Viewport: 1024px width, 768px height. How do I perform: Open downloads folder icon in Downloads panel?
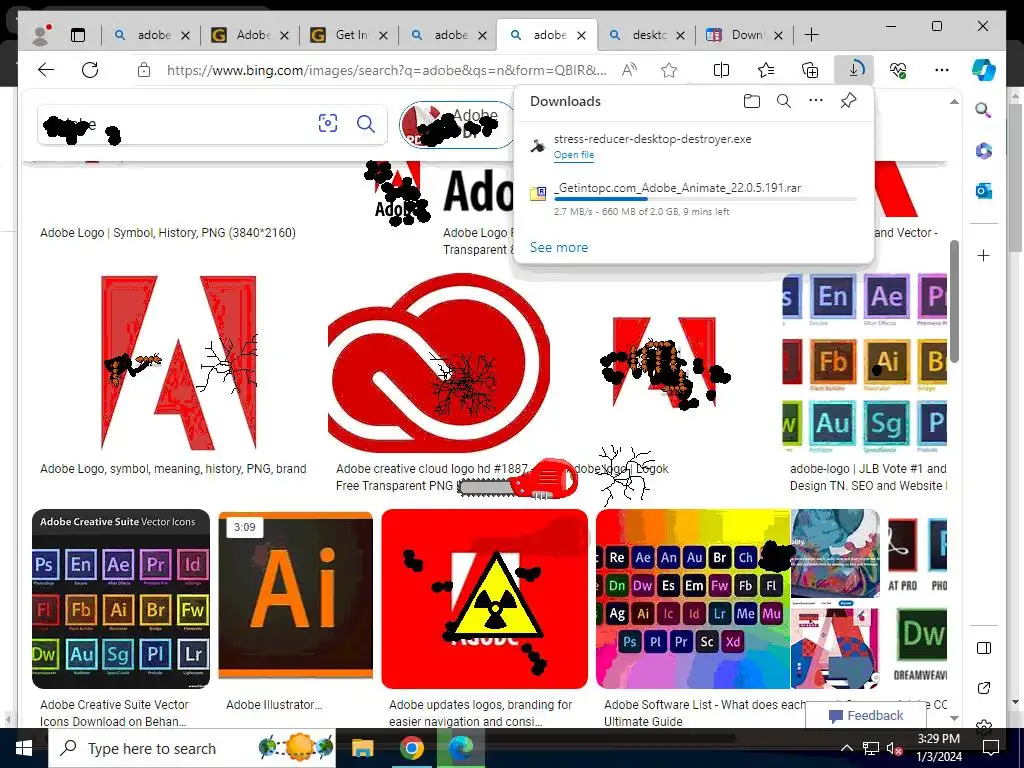point(752,101)
